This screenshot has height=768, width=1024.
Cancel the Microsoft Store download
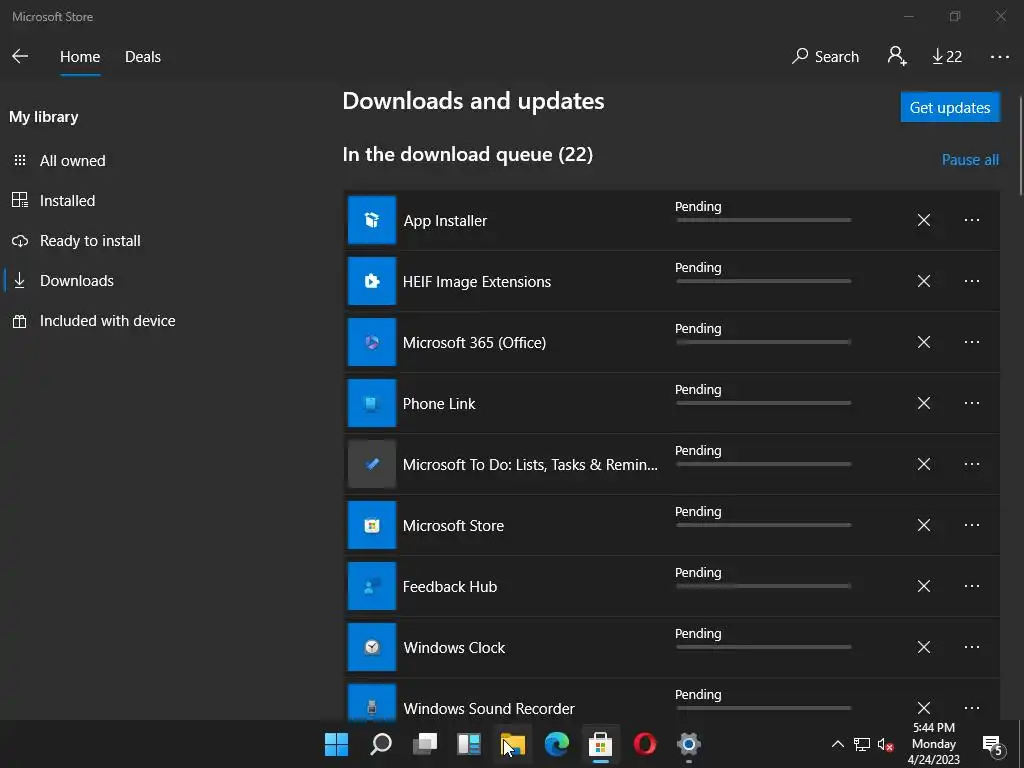(x=923, y=525)
